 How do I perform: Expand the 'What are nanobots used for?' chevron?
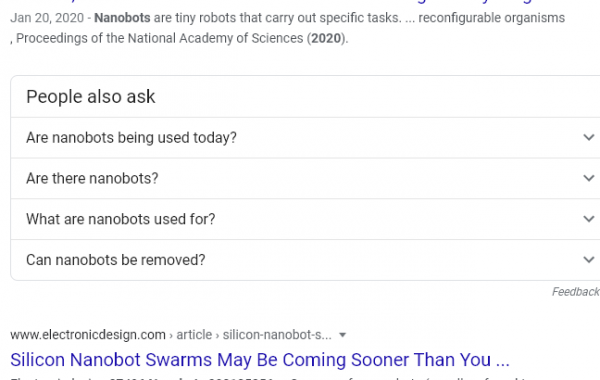(589, 219)
